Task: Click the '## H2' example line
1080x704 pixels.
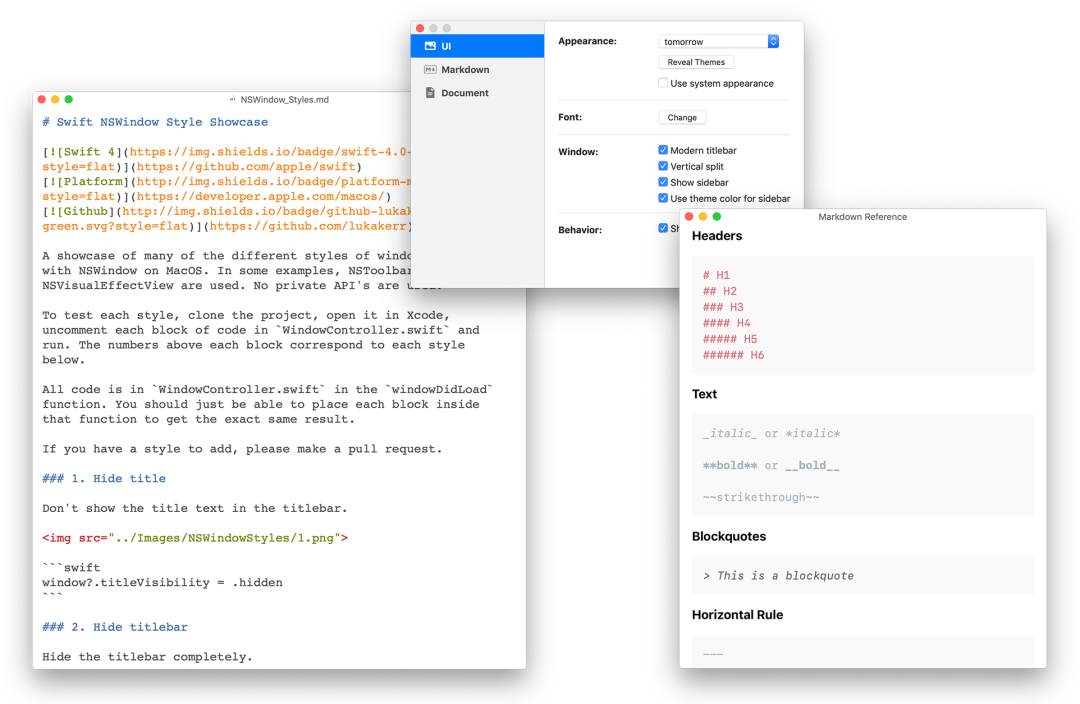Action: pos(720,291)
